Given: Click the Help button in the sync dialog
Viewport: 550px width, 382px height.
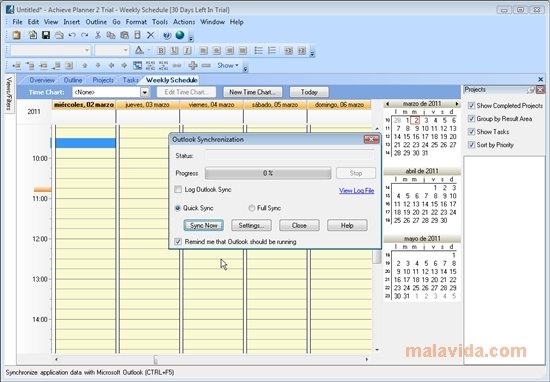Looking at the screenshot, I should click(347, 226).
